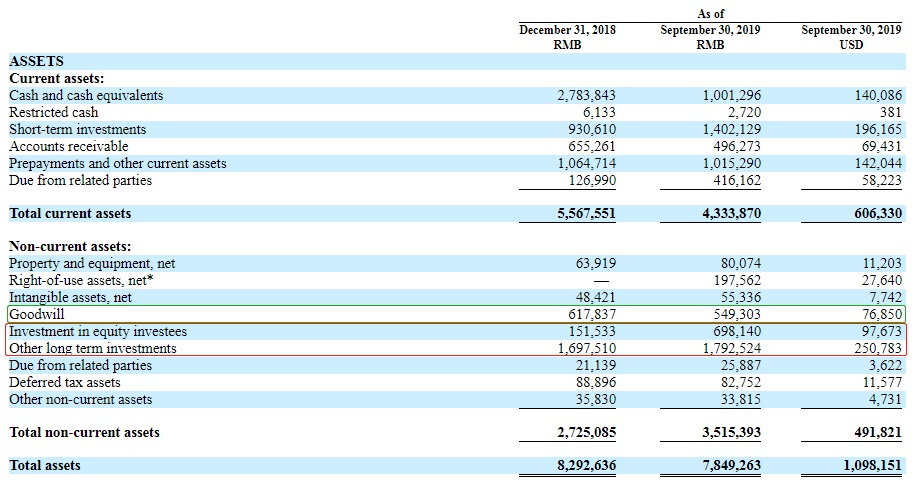The height and width of the screenshot is (482, 916).
Task: Click the Restricted cash row label
Action: pos(54,113)
